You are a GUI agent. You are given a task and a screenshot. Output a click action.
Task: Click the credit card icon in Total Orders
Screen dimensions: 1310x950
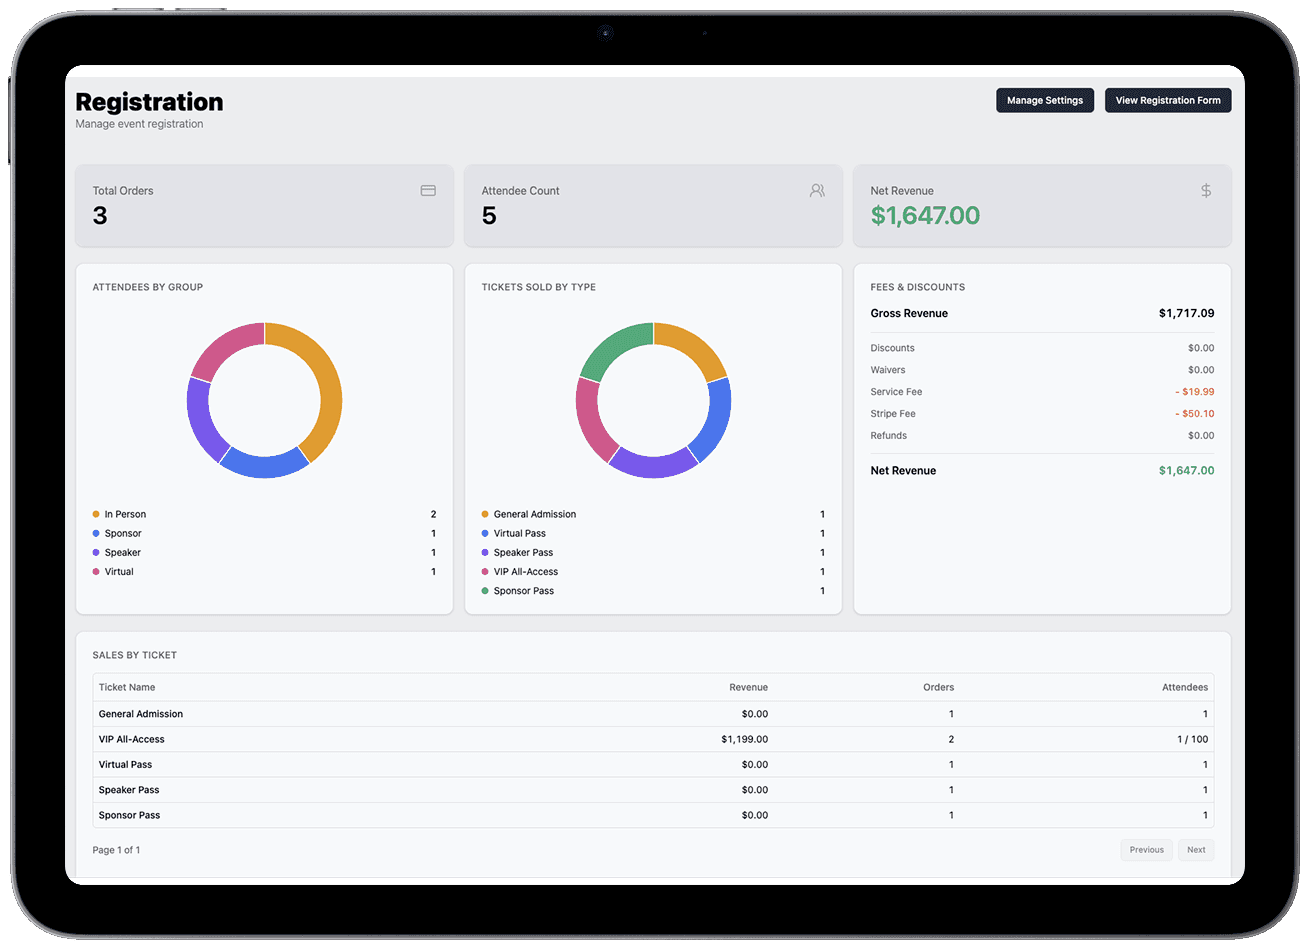[428, 190]
